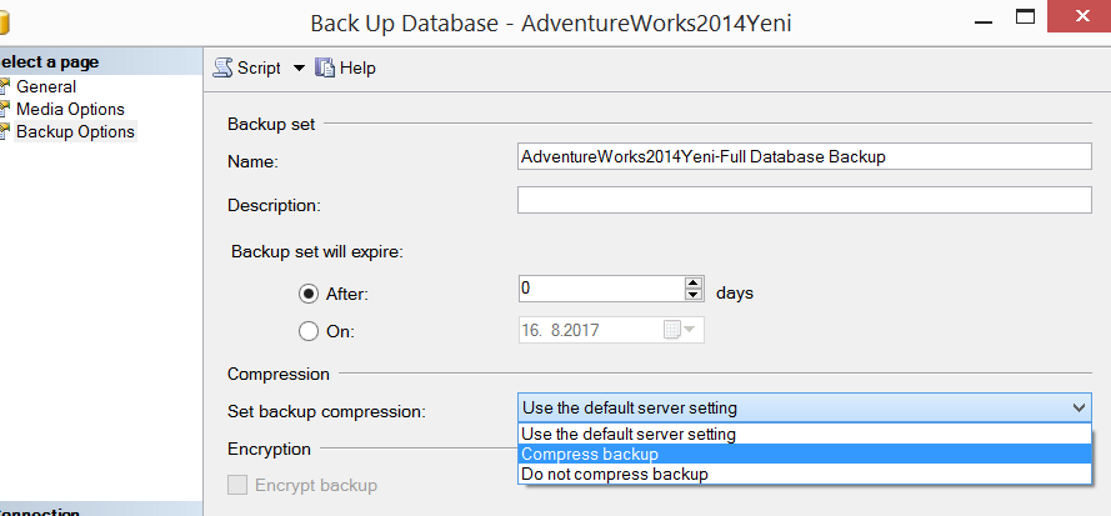Viewport: 1111px width, 516px height.
Task: Select the On date radio button
Action: tap(308, 331)
